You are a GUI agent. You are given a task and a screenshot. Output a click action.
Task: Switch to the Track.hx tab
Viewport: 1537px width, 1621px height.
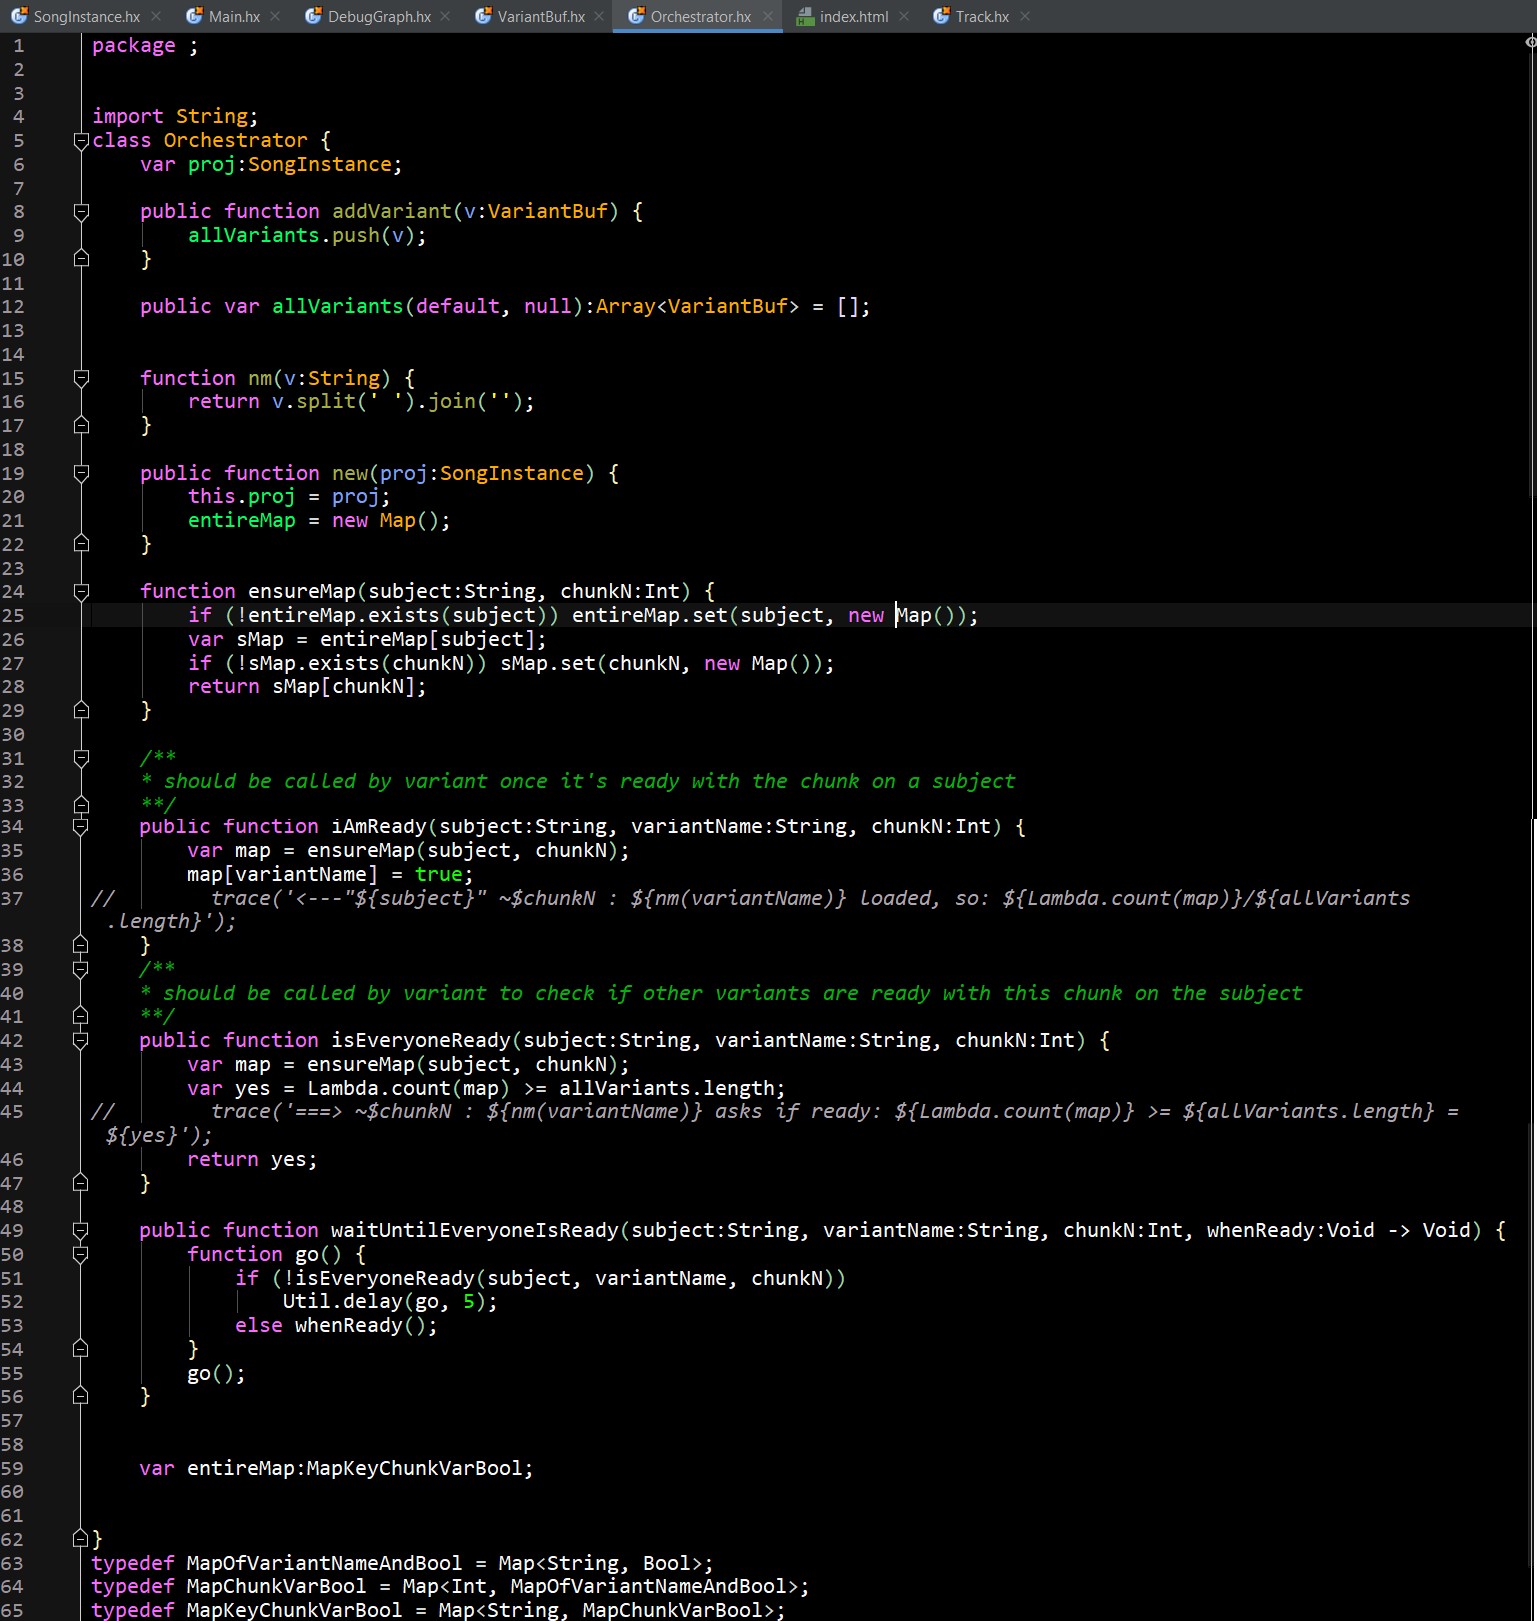point(982,16)
